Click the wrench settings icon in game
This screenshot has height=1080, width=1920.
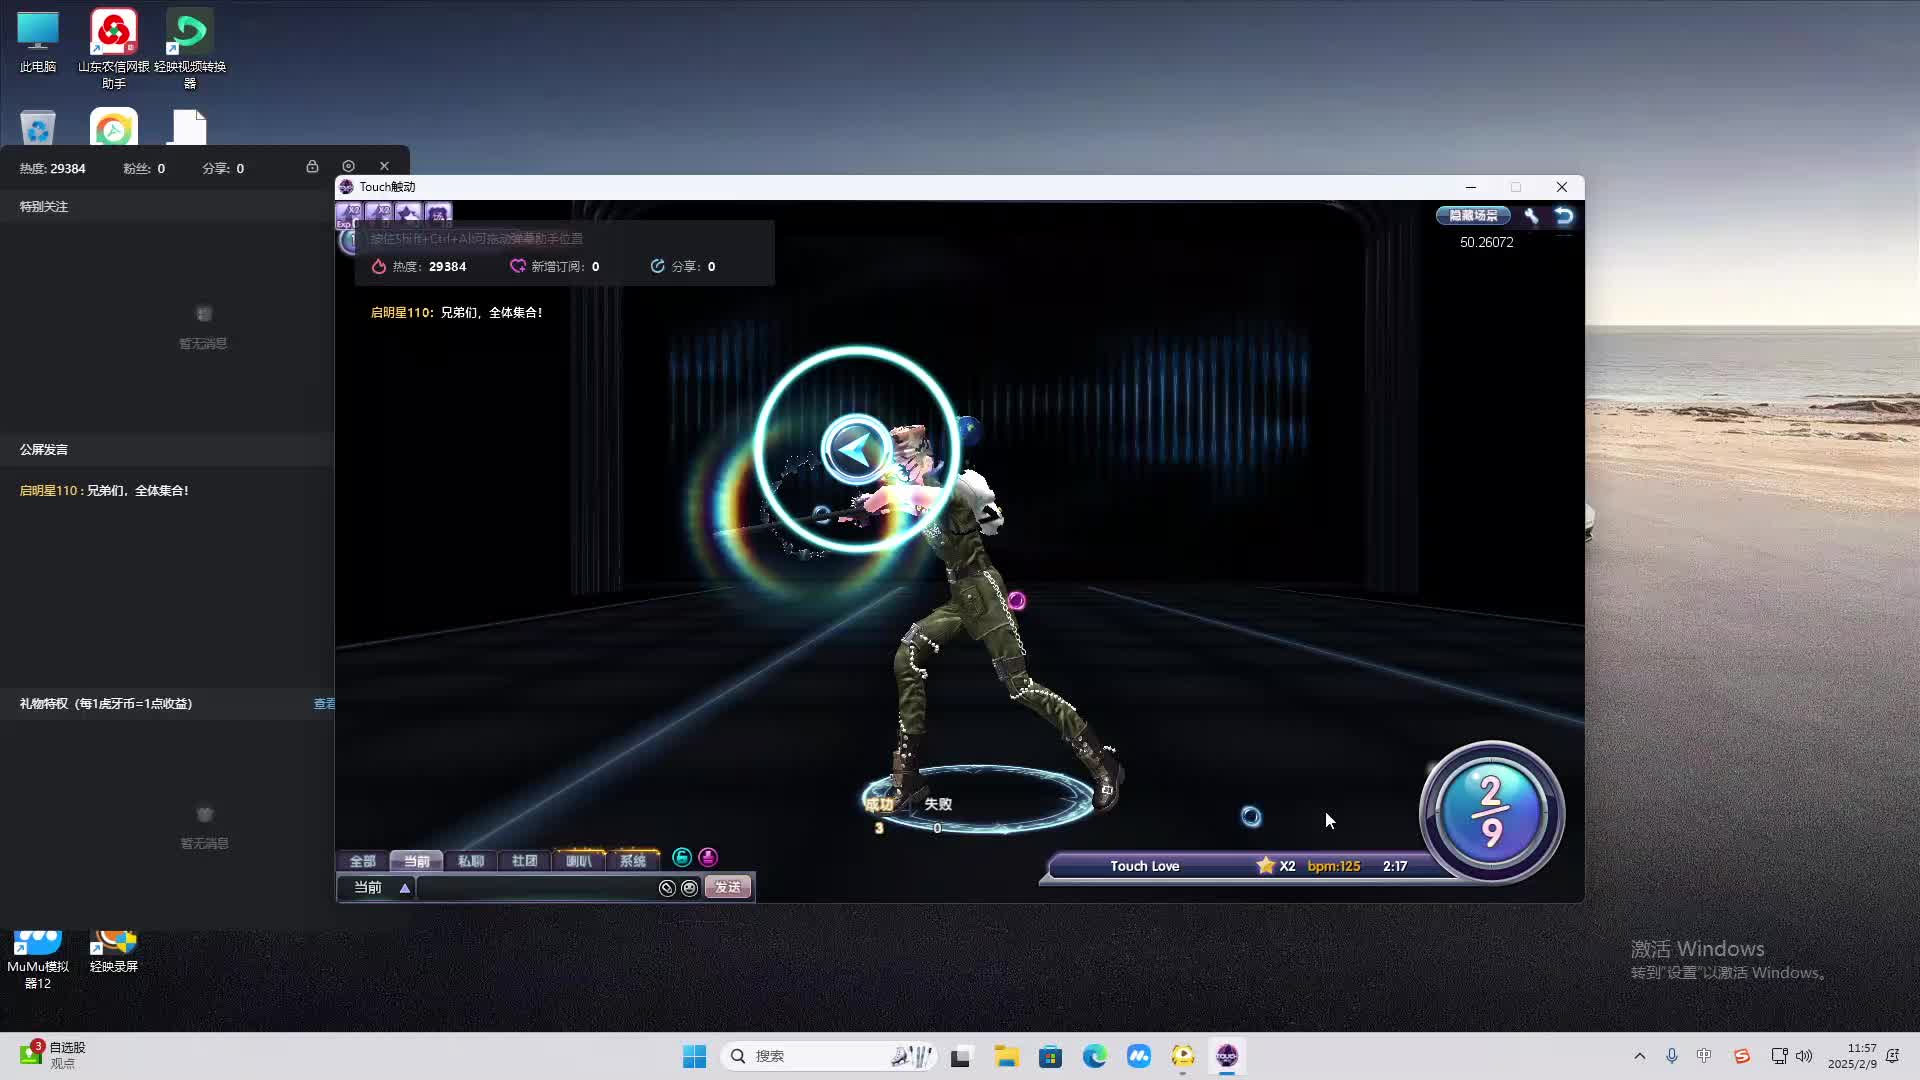click(x=1531, y=216)
